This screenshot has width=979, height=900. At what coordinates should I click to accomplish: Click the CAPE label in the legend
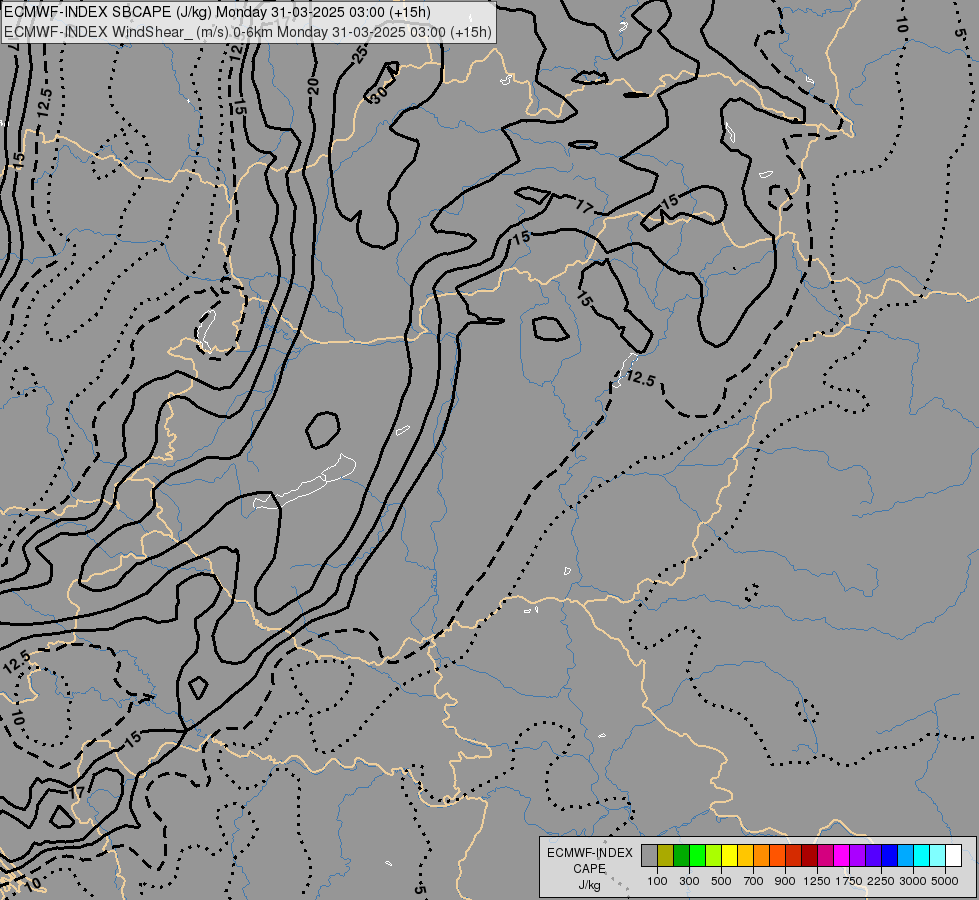point(589,869)
